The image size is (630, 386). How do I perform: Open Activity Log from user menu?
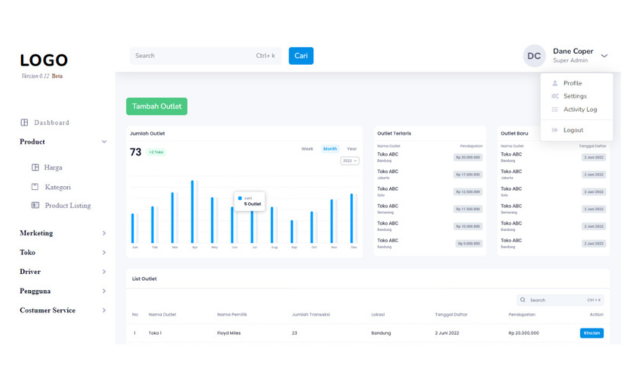click(580, 109)
